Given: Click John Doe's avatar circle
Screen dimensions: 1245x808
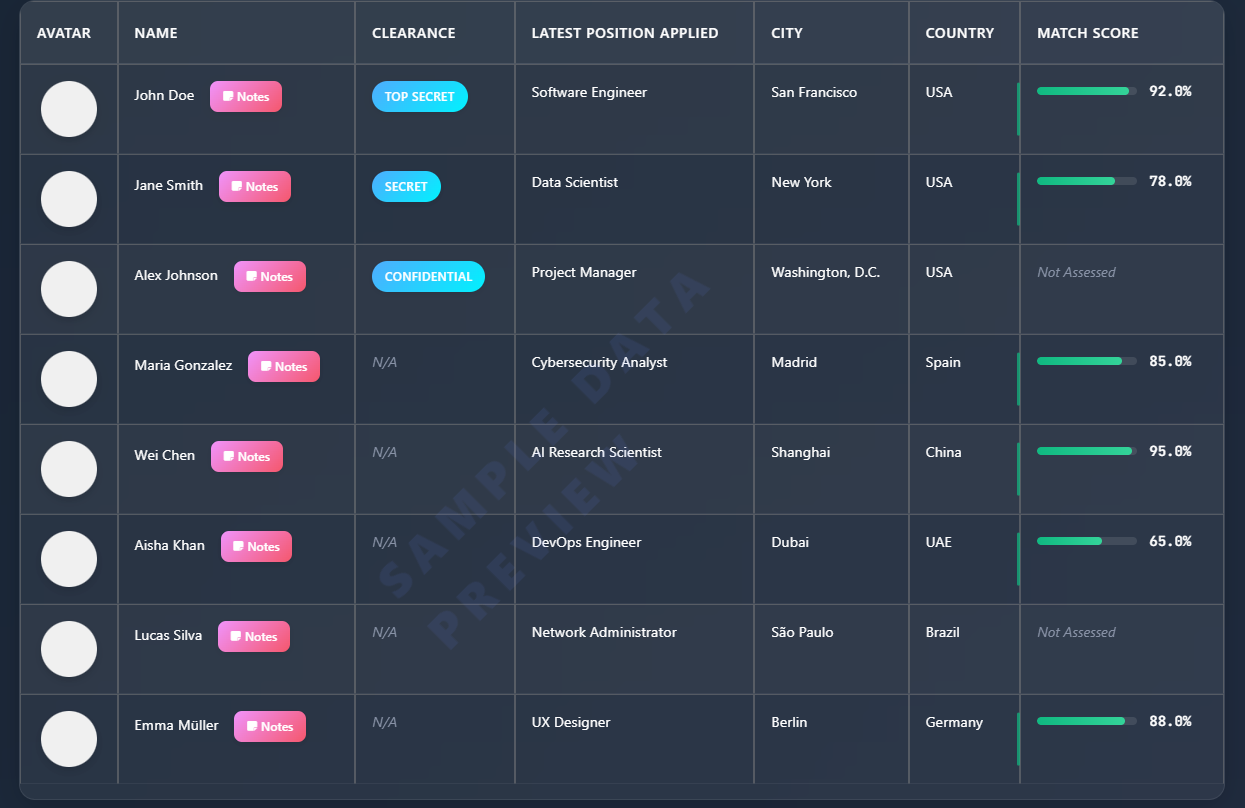Looking at the screenshot, I should tap(68, 109).
